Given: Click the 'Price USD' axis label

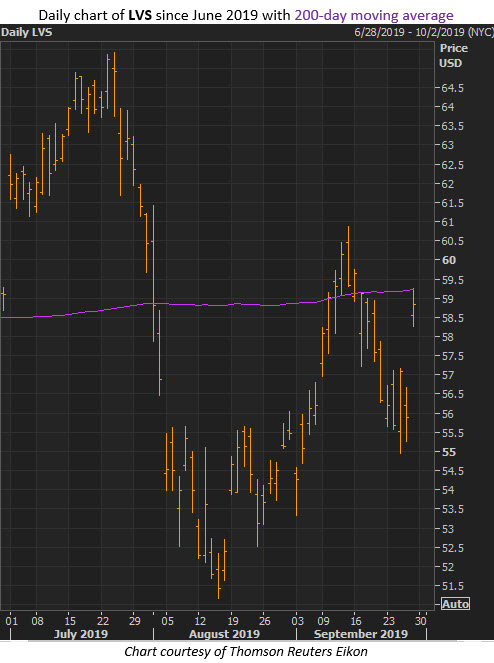Looking at the screenshot, I should point(453,56).
